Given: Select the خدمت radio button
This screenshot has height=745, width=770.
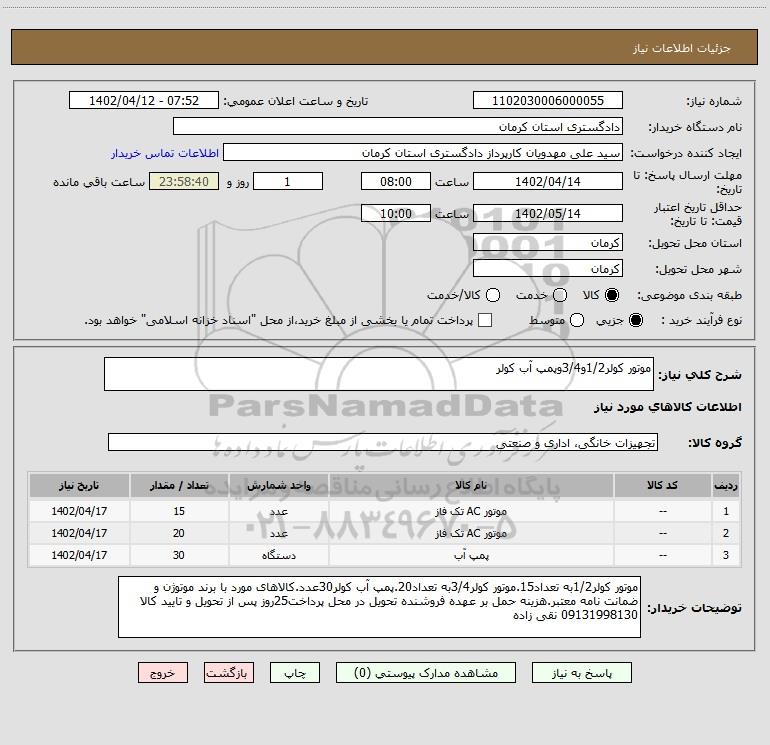Looking at the screenshot, I should pyautogui.click(x=560, y=295).
